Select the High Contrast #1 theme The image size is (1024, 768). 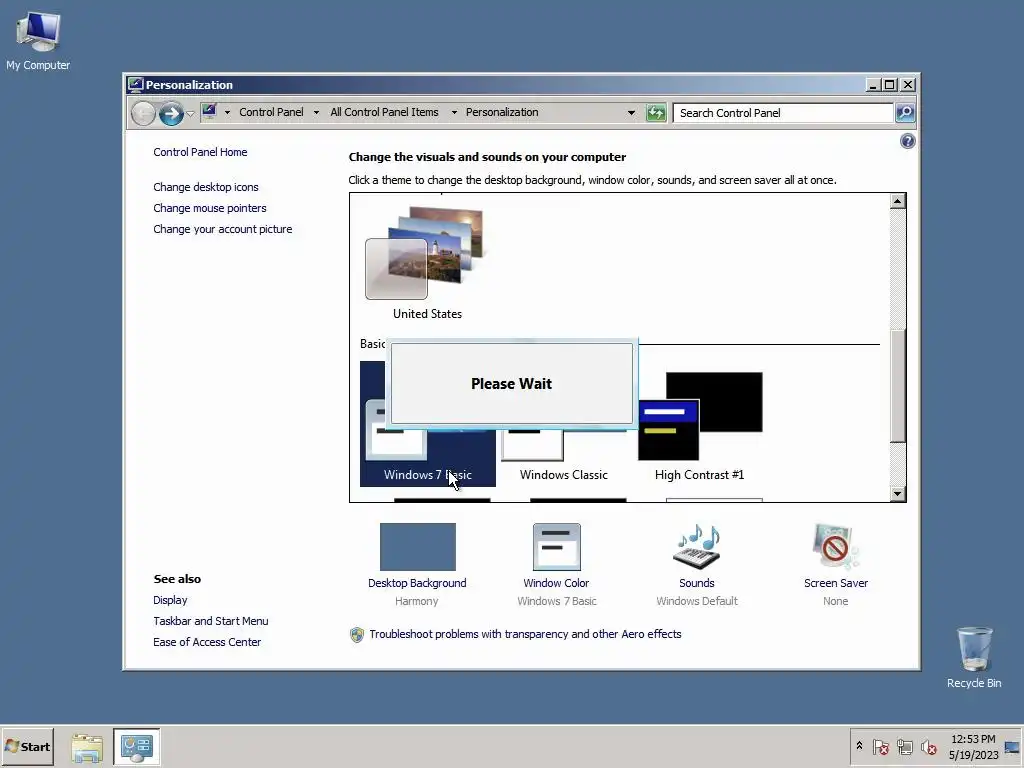click(699, 426)
